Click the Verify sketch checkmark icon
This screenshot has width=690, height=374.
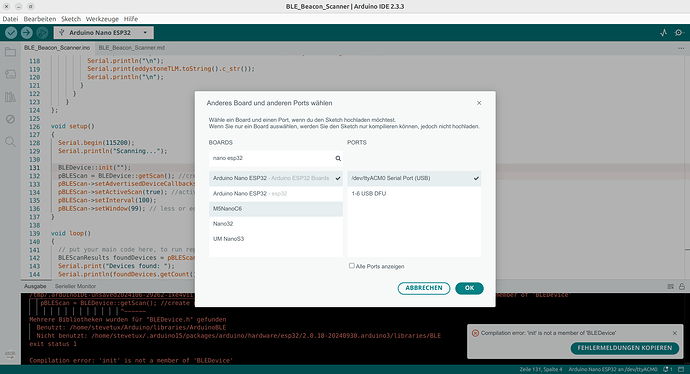pyautogui.click(x=11, y=33)
